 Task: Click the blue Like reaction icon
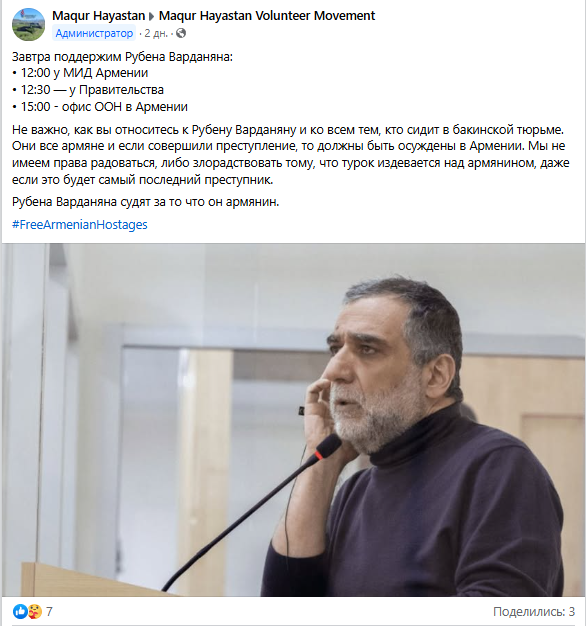point(20,611)
